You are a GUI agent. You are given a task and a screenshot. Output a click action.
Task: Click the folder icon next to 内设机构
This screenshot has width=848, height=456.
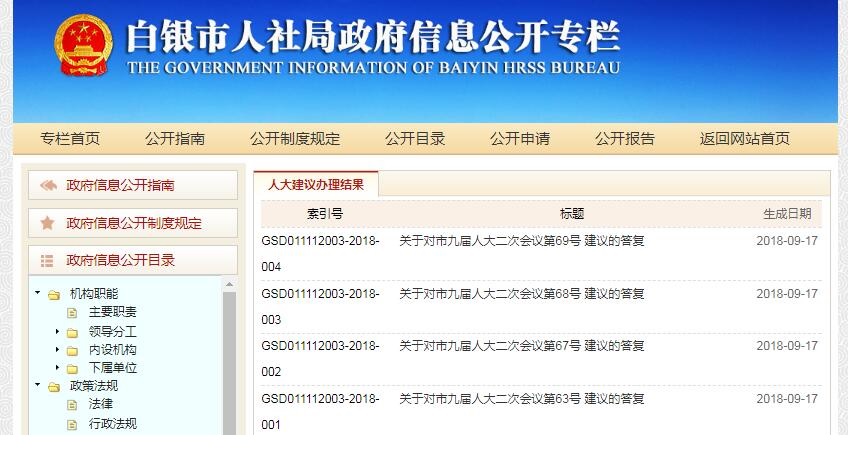click(72, 350)
